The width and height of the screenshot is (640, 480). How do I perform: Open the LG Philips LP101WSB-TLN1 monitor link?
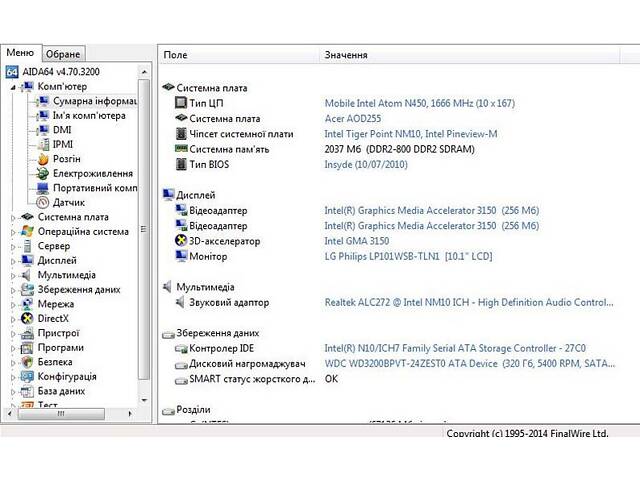click(408, 256)
